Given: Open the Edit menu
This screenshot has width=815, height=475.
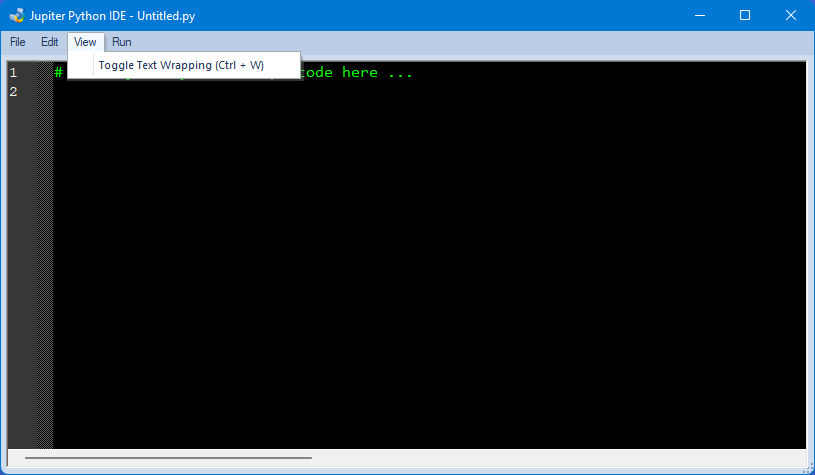Looking at the screenshot, I should (x=49, y=42).
